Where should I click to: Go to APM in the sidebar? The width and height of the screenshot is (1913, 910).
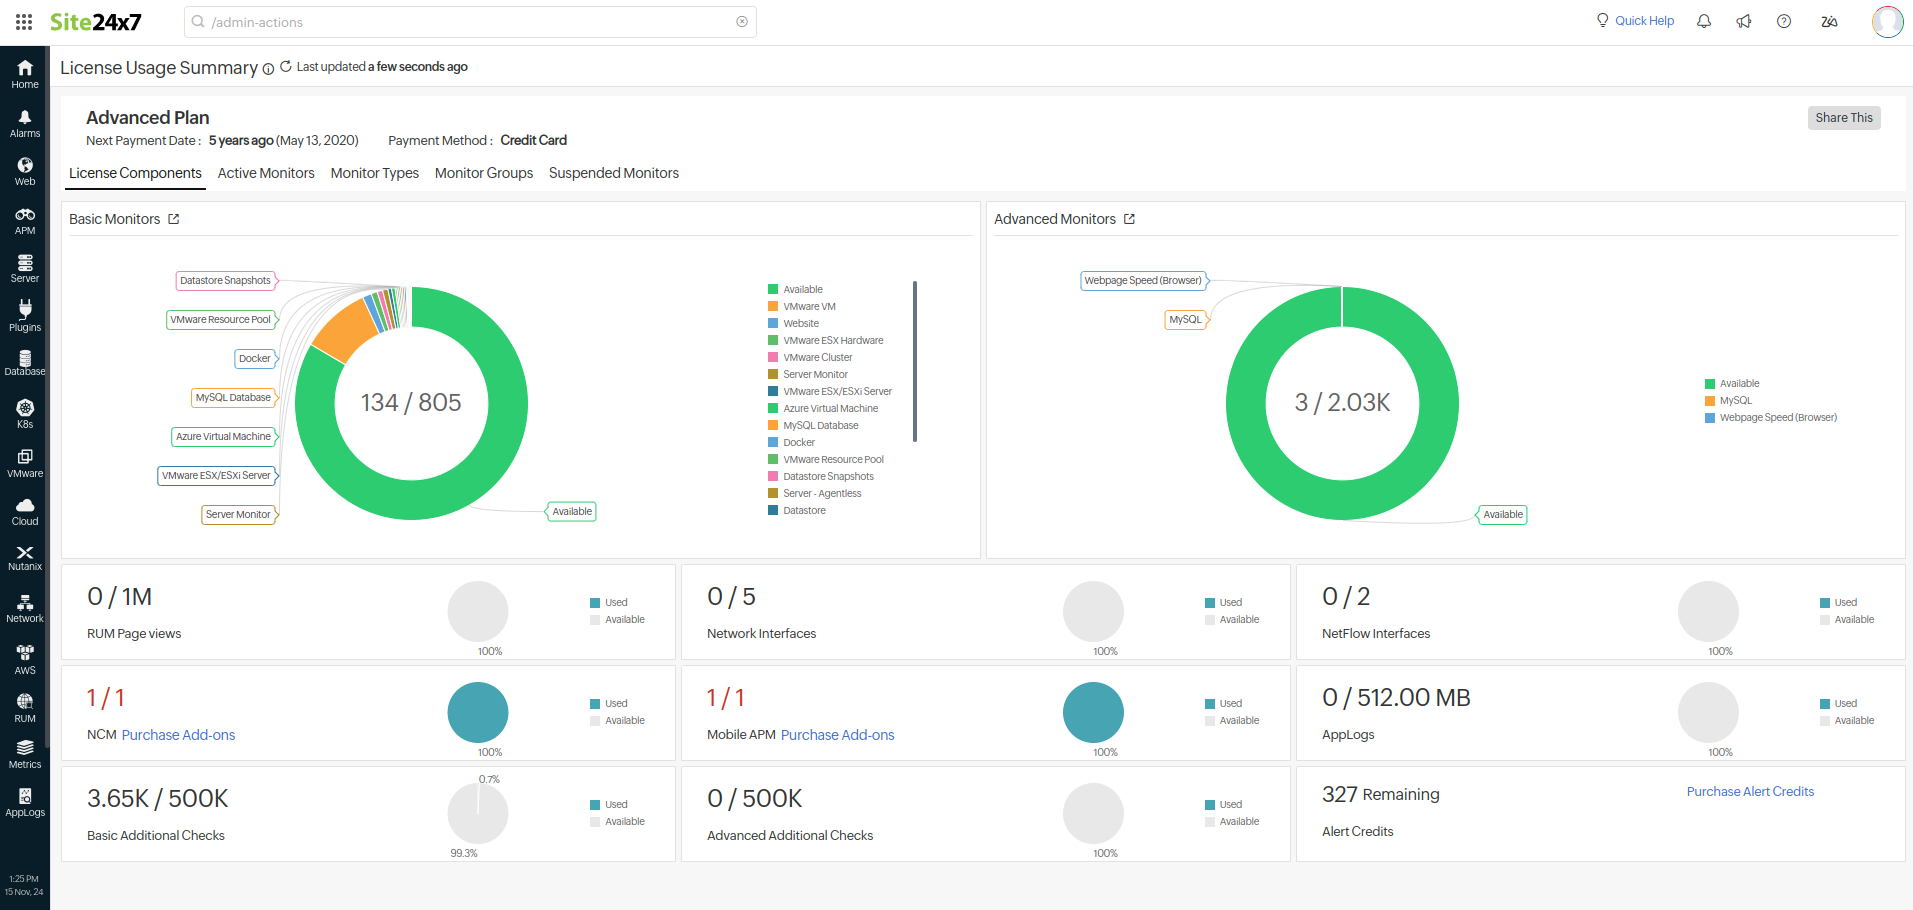25,221
